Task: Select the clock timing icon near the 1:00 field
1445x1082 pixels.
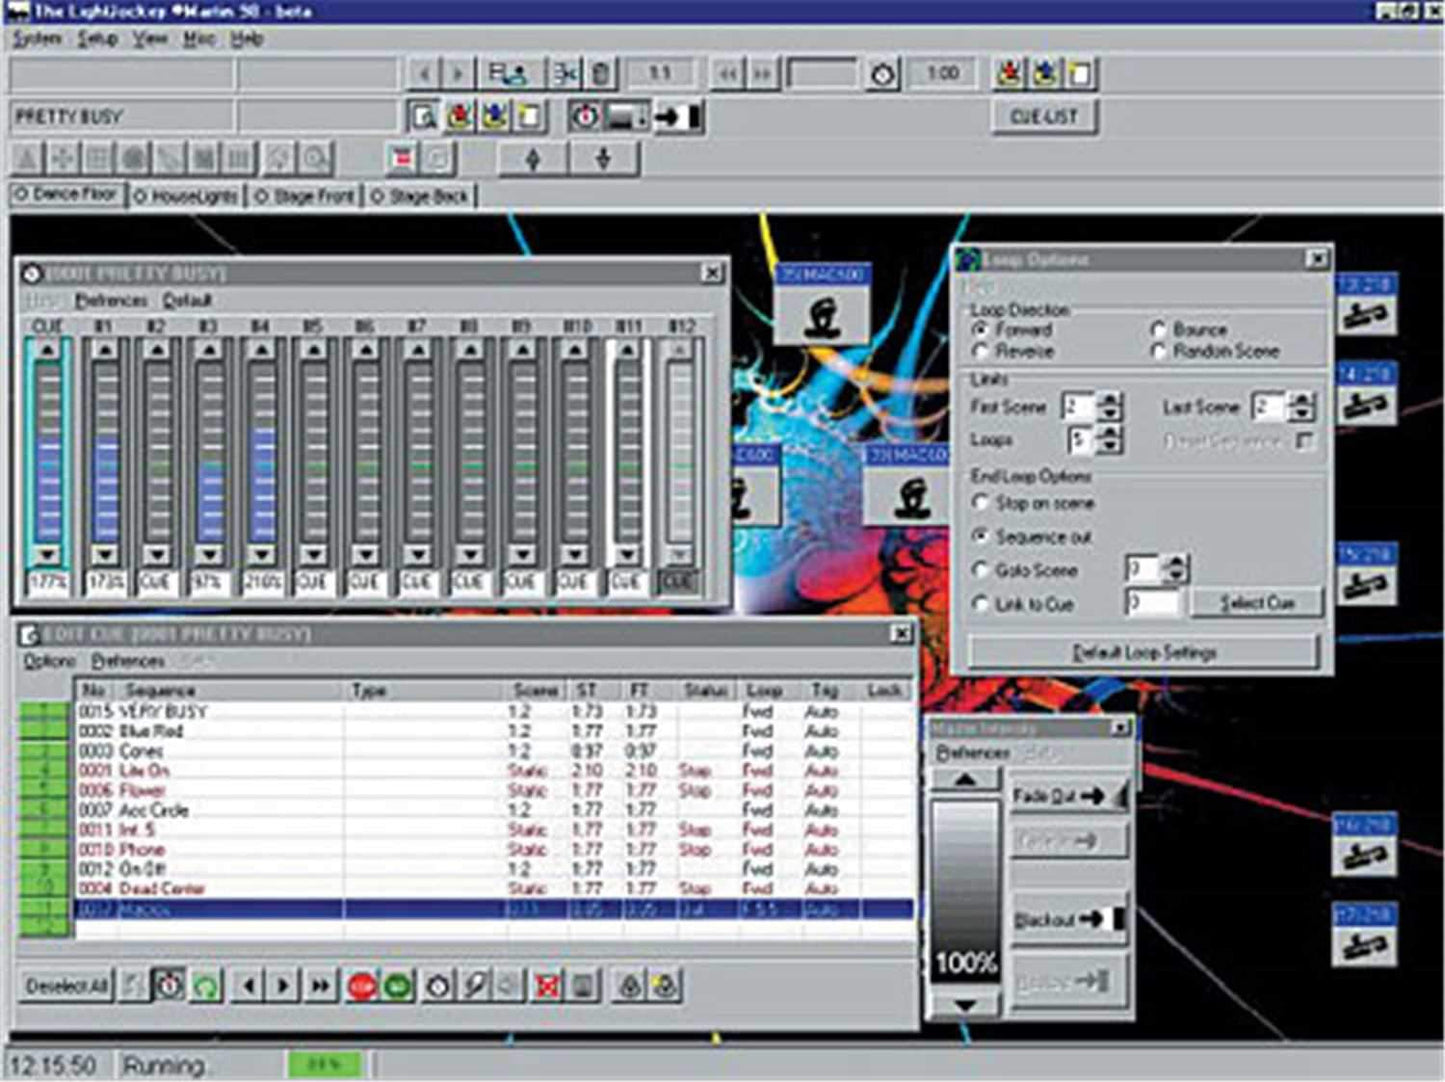Action: coord(884,71)
